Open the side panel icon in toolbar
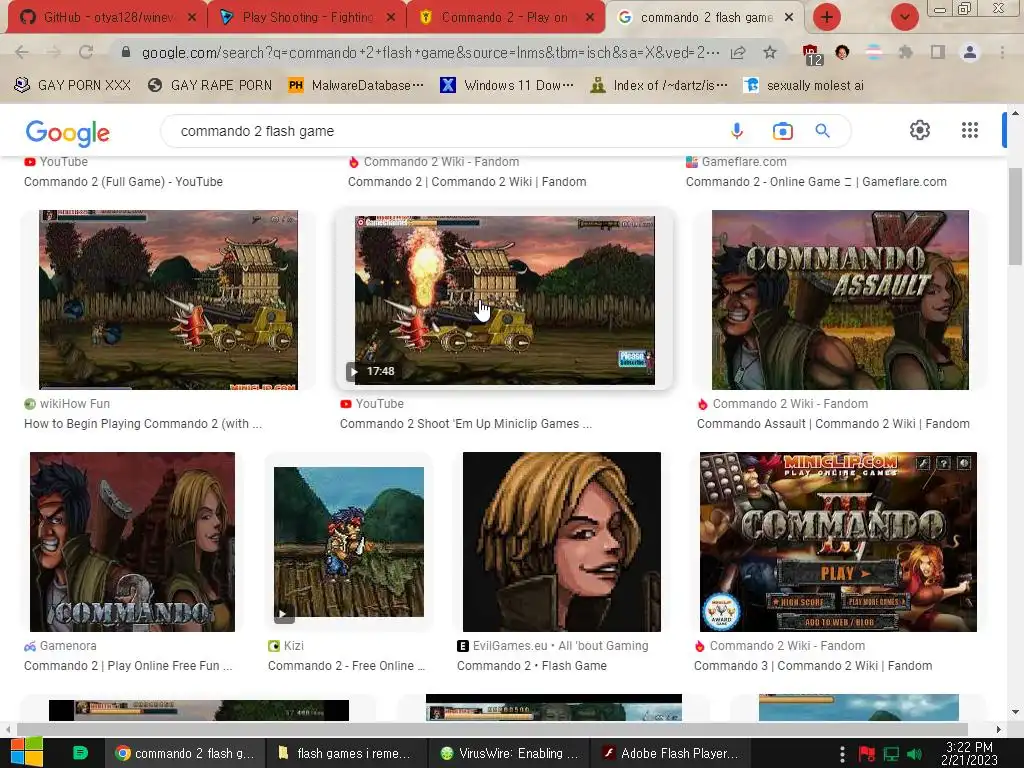The height and width of the screenshot is (768, 1024). 938,52
